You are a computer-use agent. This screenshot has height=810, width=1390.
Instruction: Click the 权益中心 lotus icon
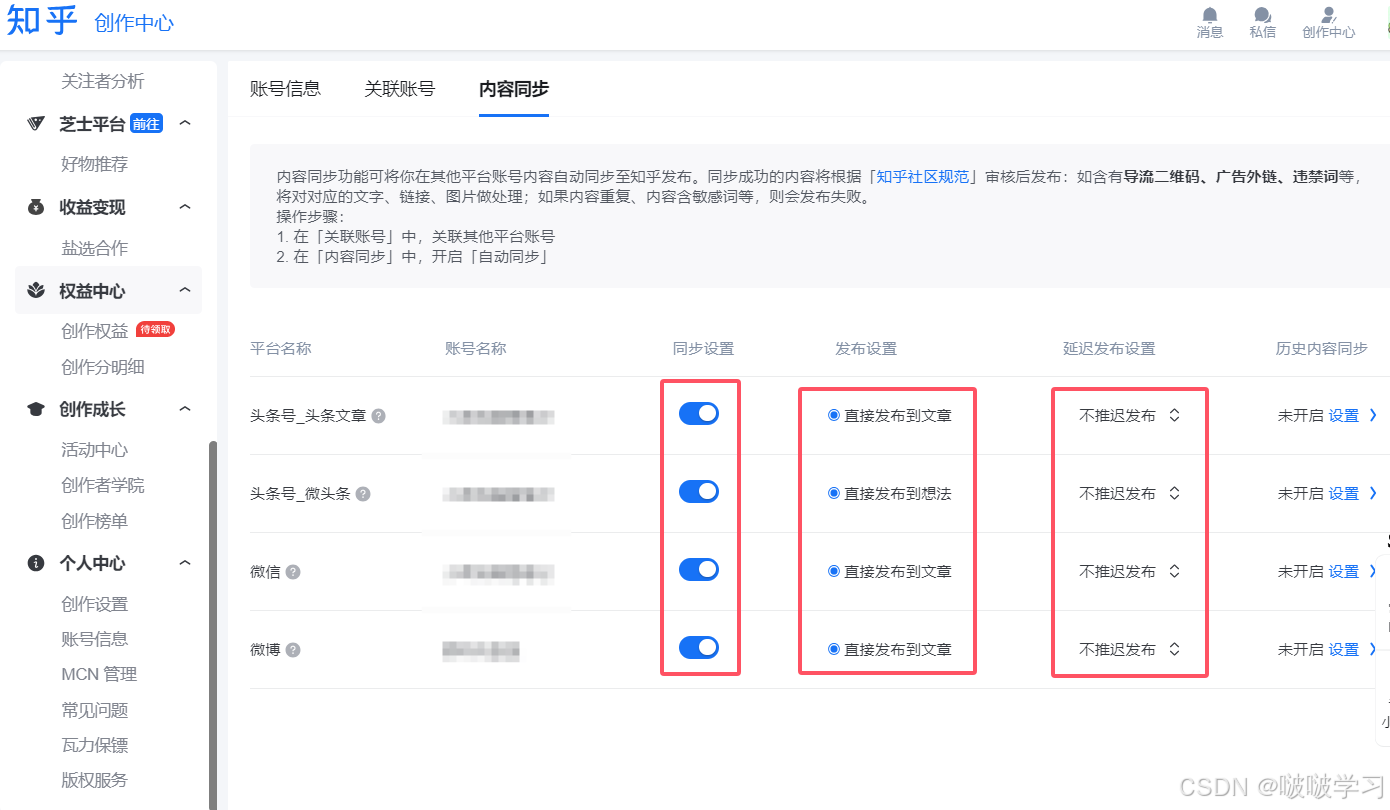36,291
